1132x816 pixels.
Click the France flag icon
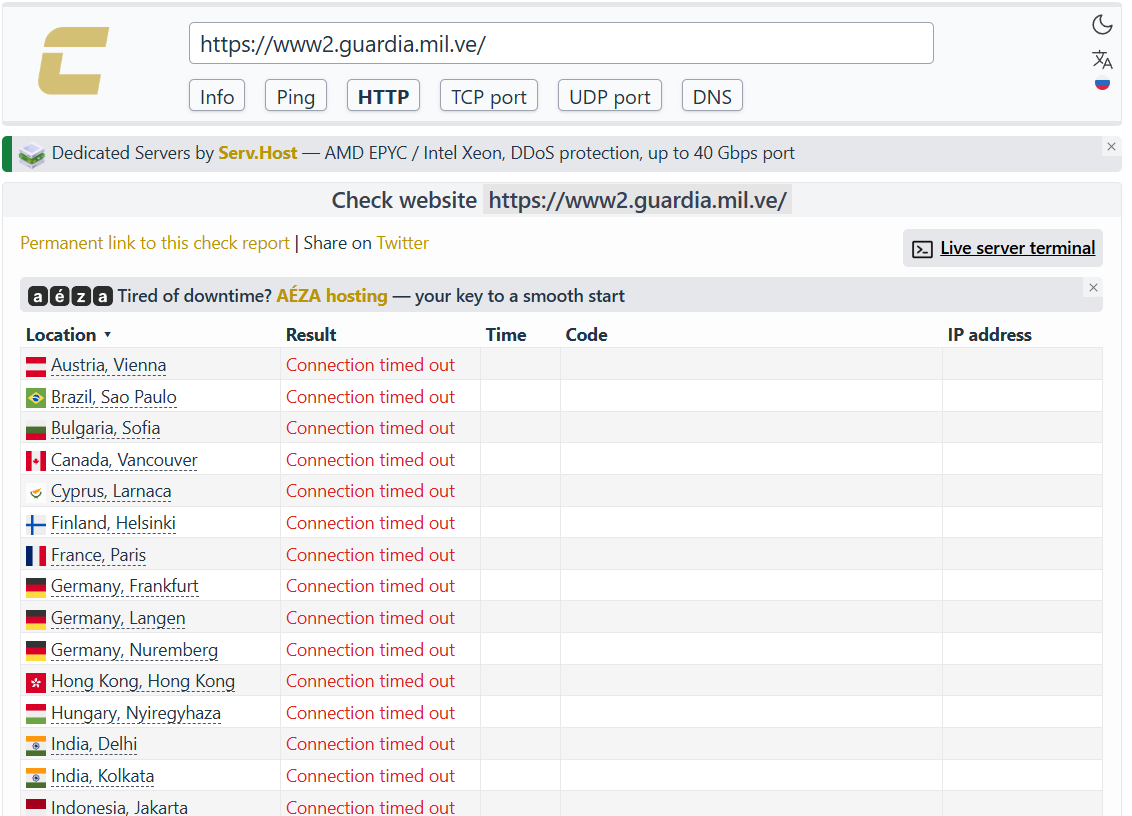[x=36, y=556]
